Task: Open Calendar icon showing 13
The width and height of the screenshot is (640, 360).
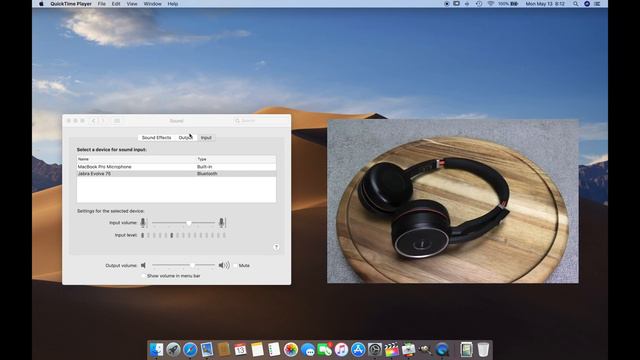Action: pos(240,350)
